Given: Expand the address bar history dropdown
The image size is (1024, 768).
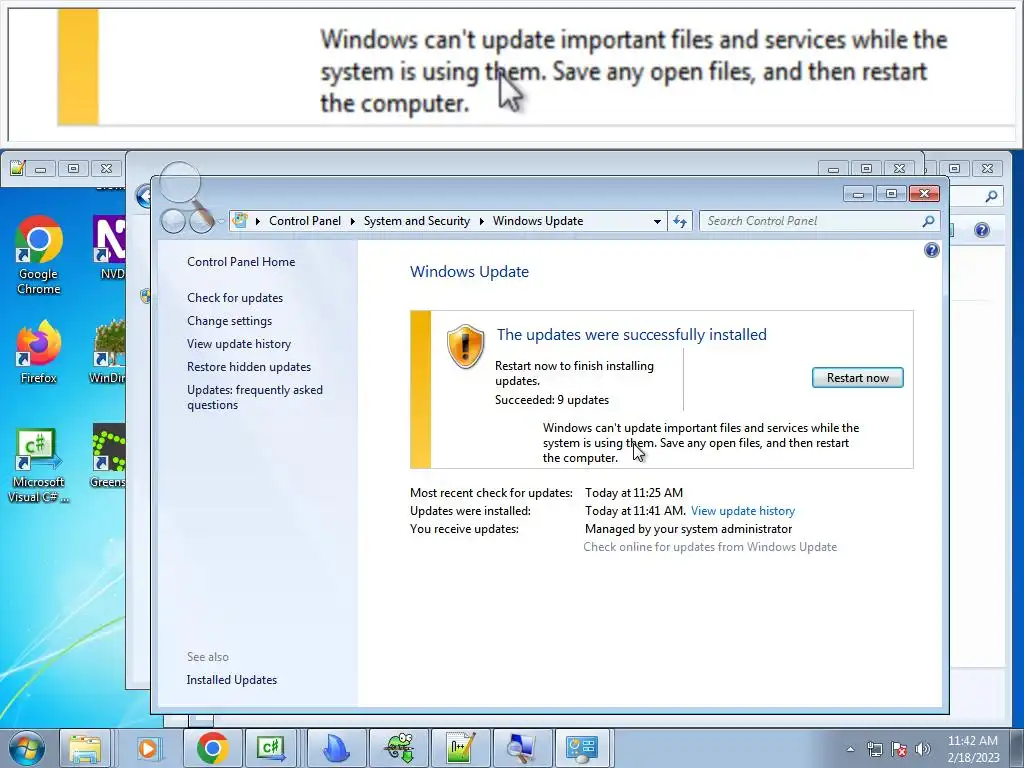Looking at the screenshot, I should tap(657, 221).
